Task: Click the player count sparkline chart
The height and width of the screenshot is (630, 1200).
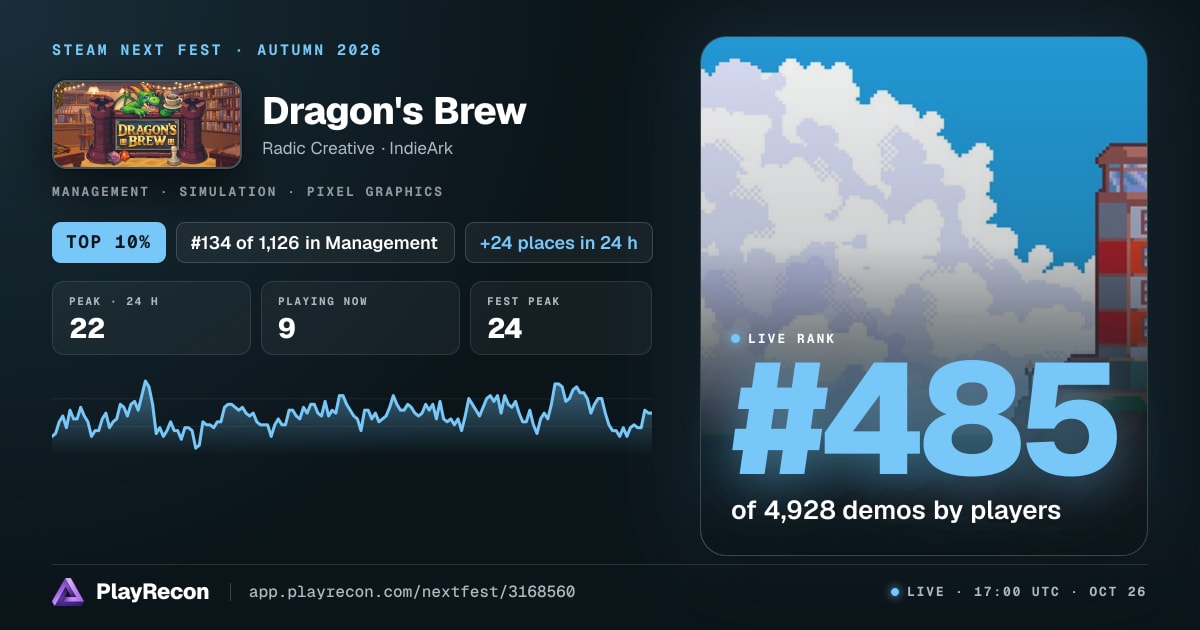Action: (352, 415)
